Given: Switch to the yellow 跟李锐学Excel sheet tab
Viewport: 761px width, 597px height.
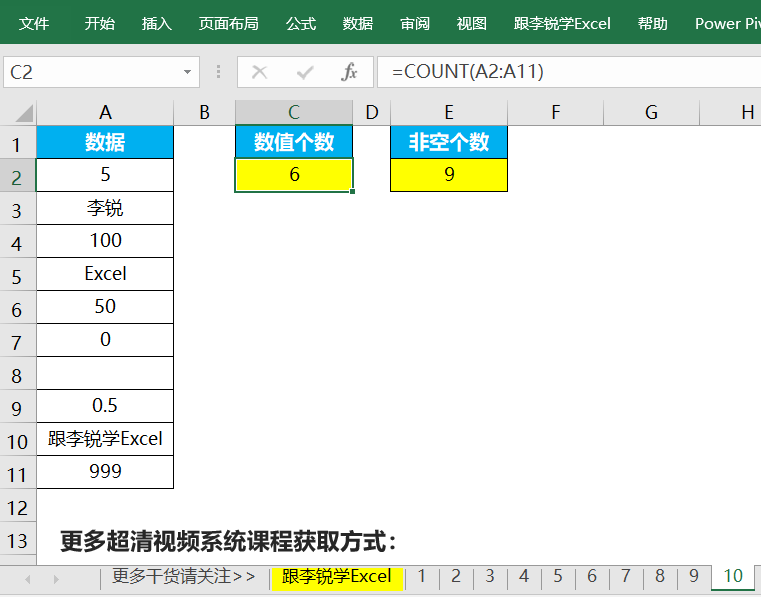Looking at the screenshot, I should tap(337, 577).
